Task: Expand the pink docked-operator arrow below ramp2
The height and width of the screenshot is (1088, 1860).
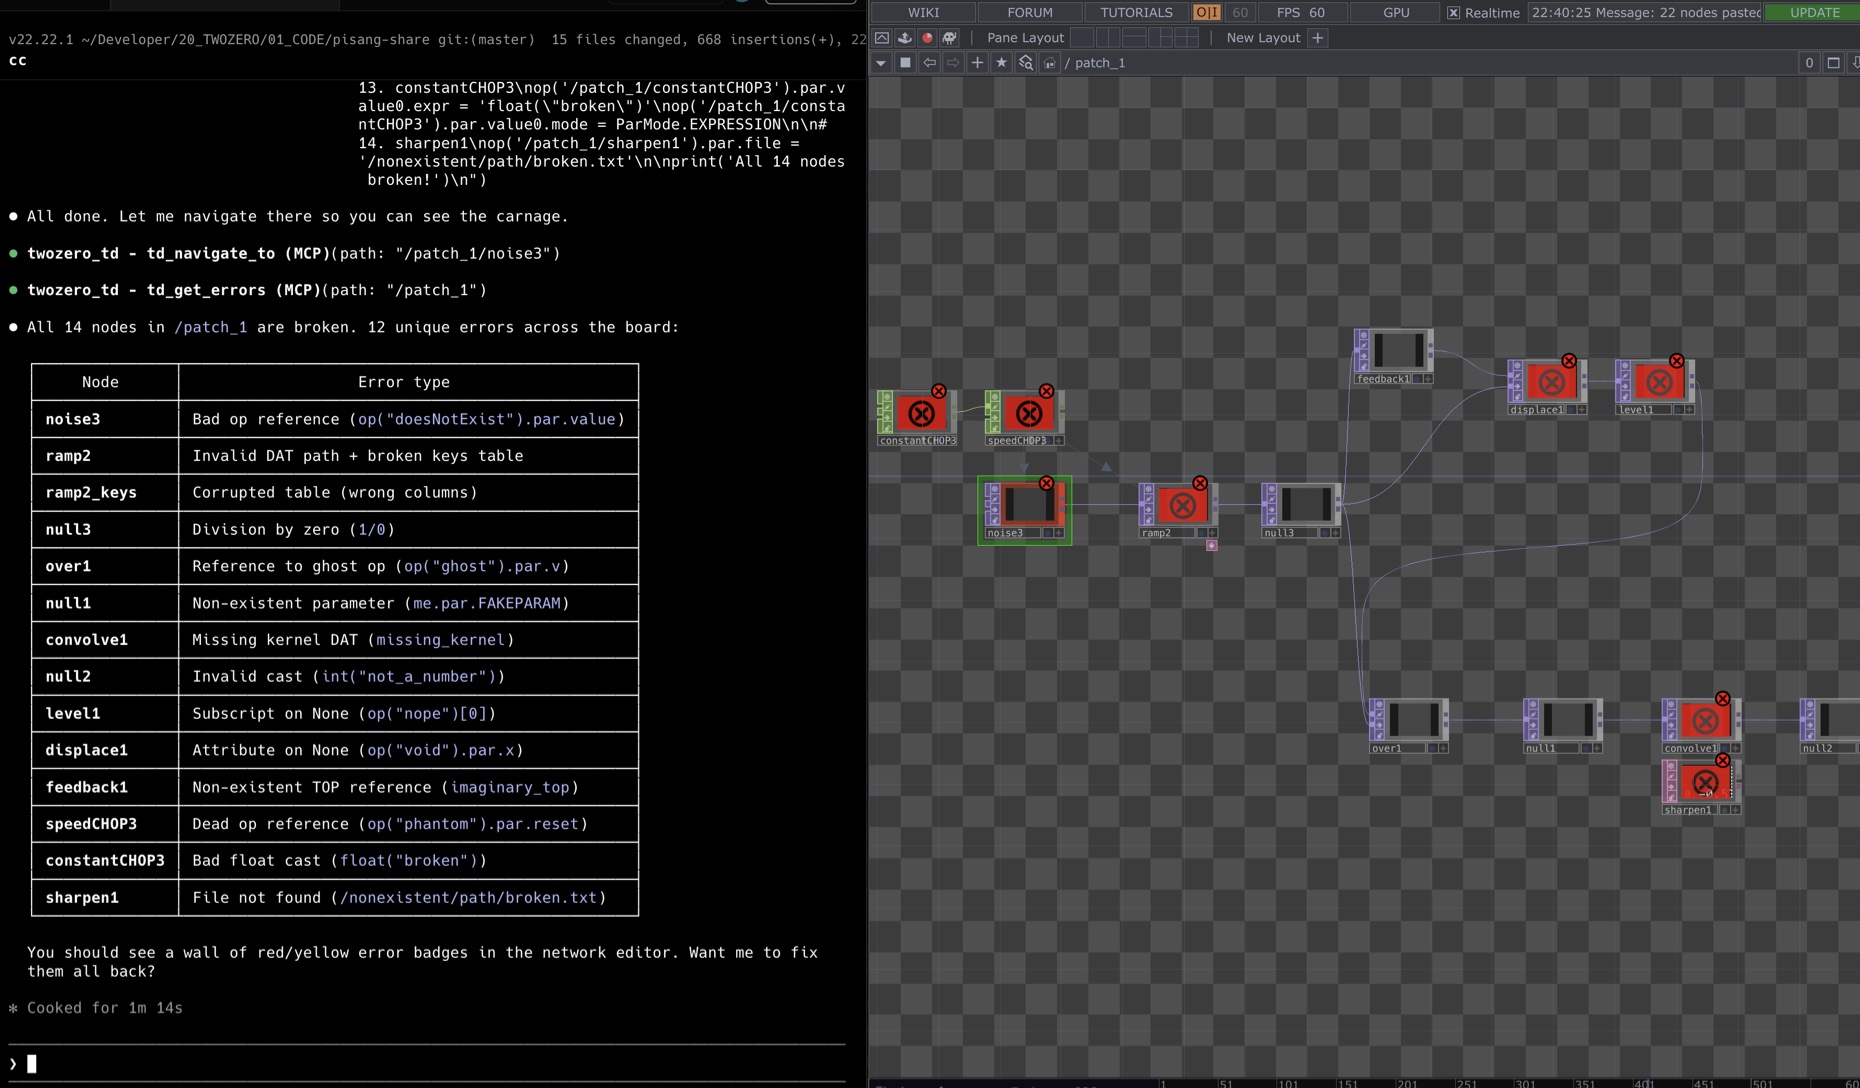Action: pos(1211,546)
